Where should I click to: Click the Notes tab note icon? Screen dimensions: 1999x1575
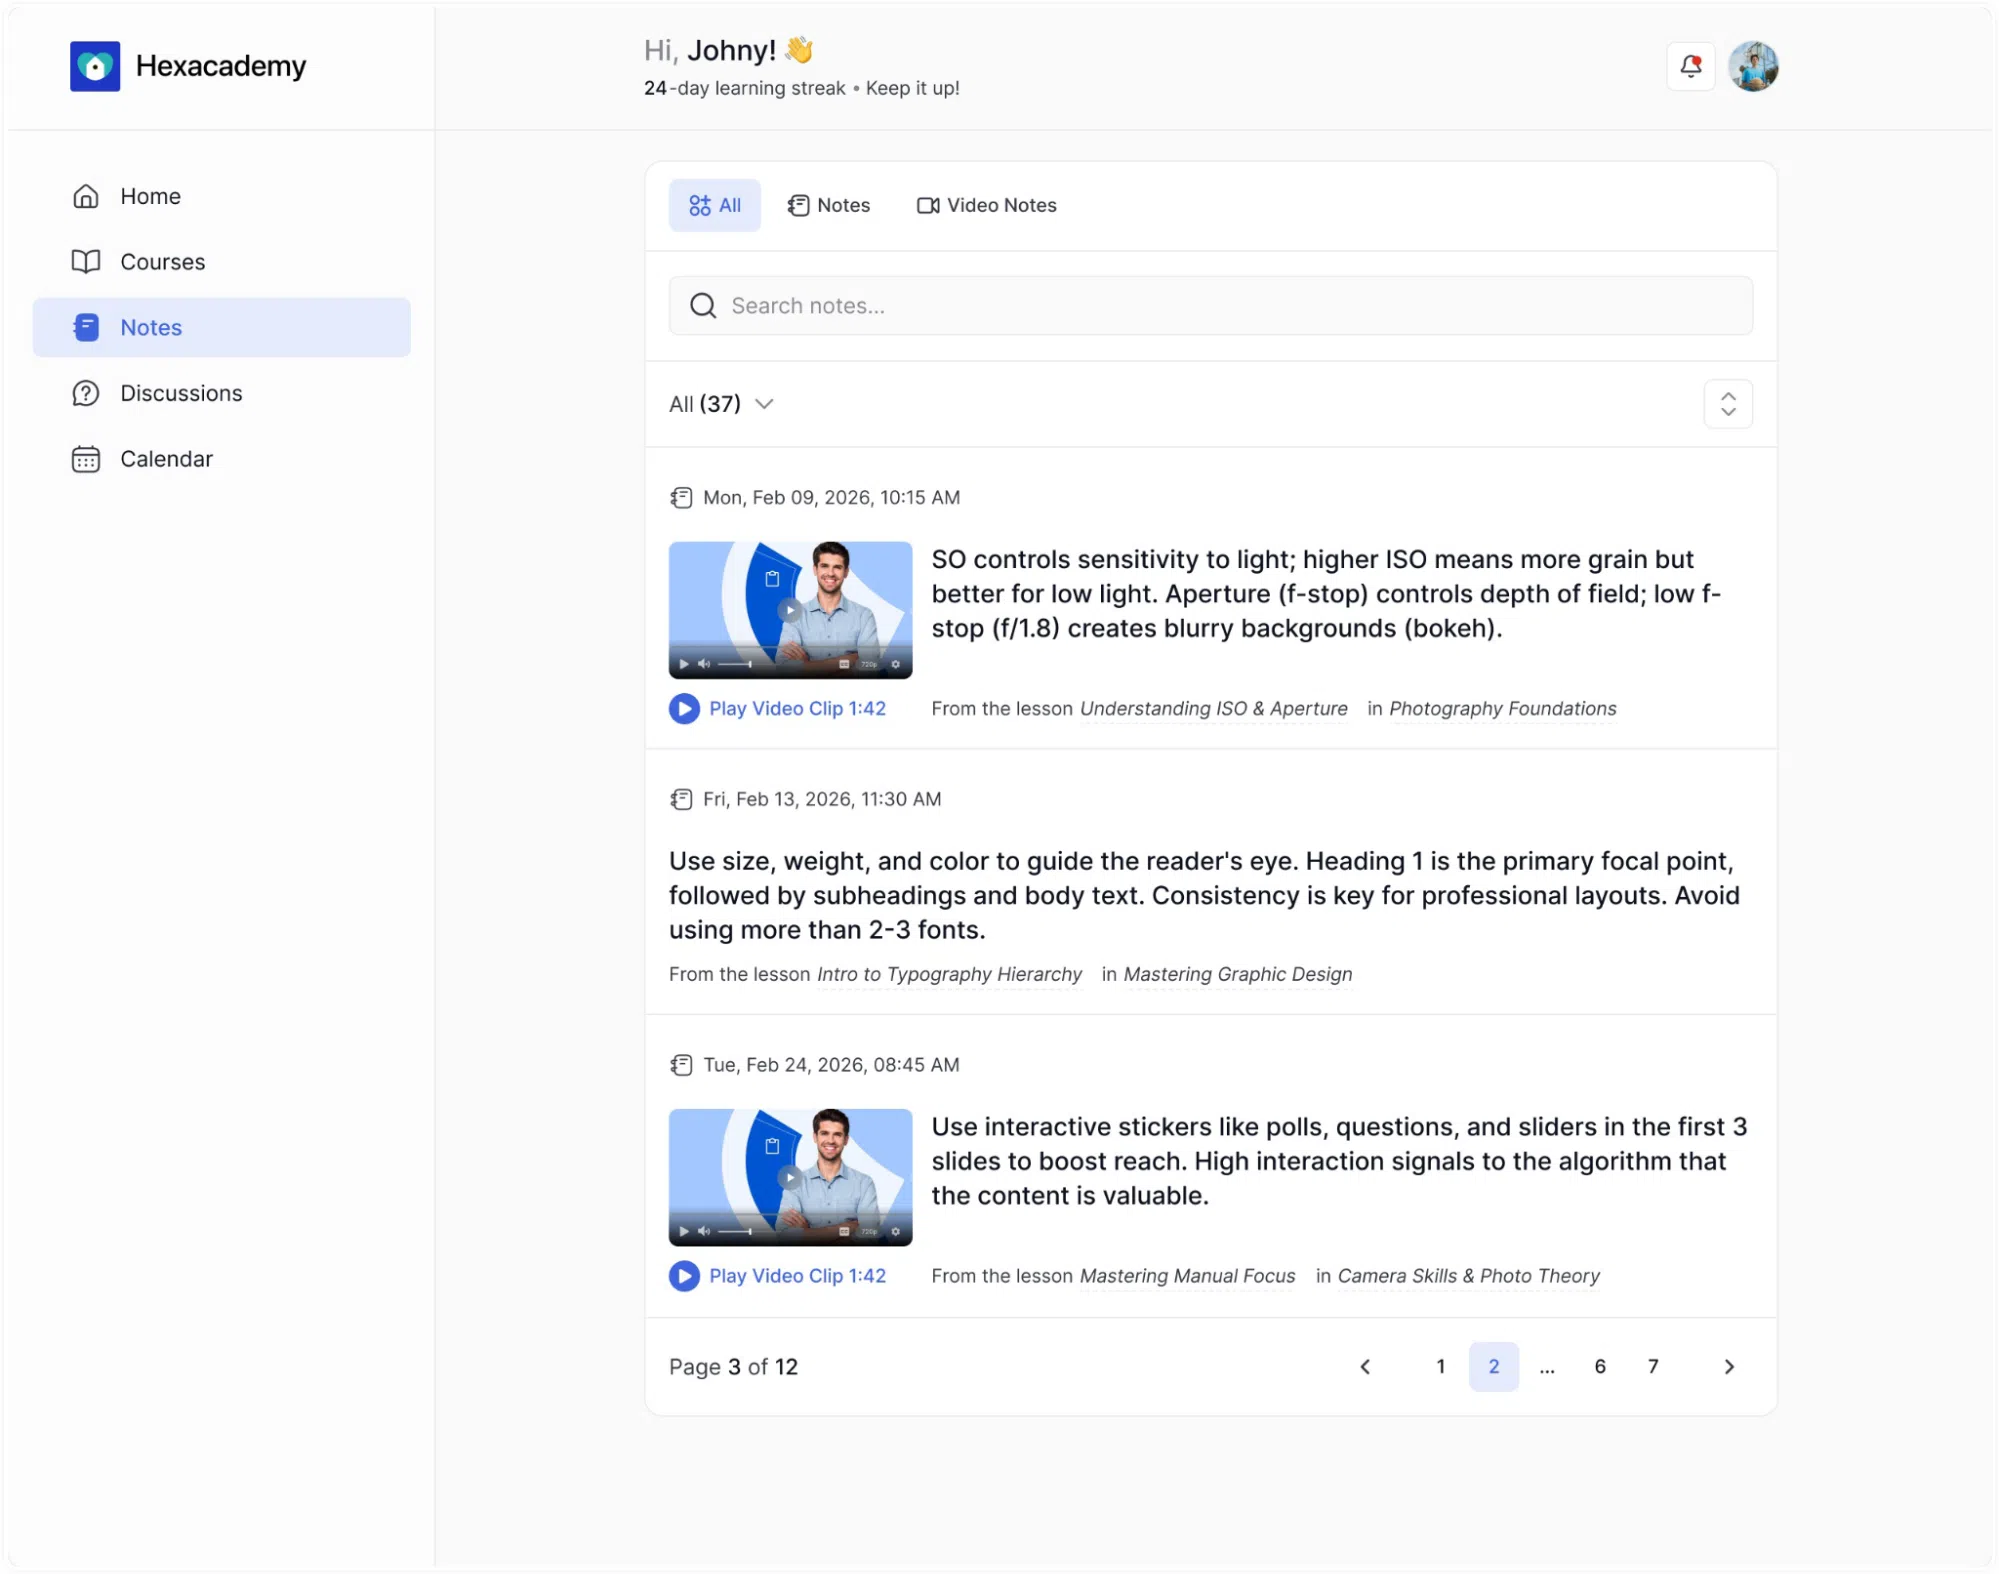[798, 205]
